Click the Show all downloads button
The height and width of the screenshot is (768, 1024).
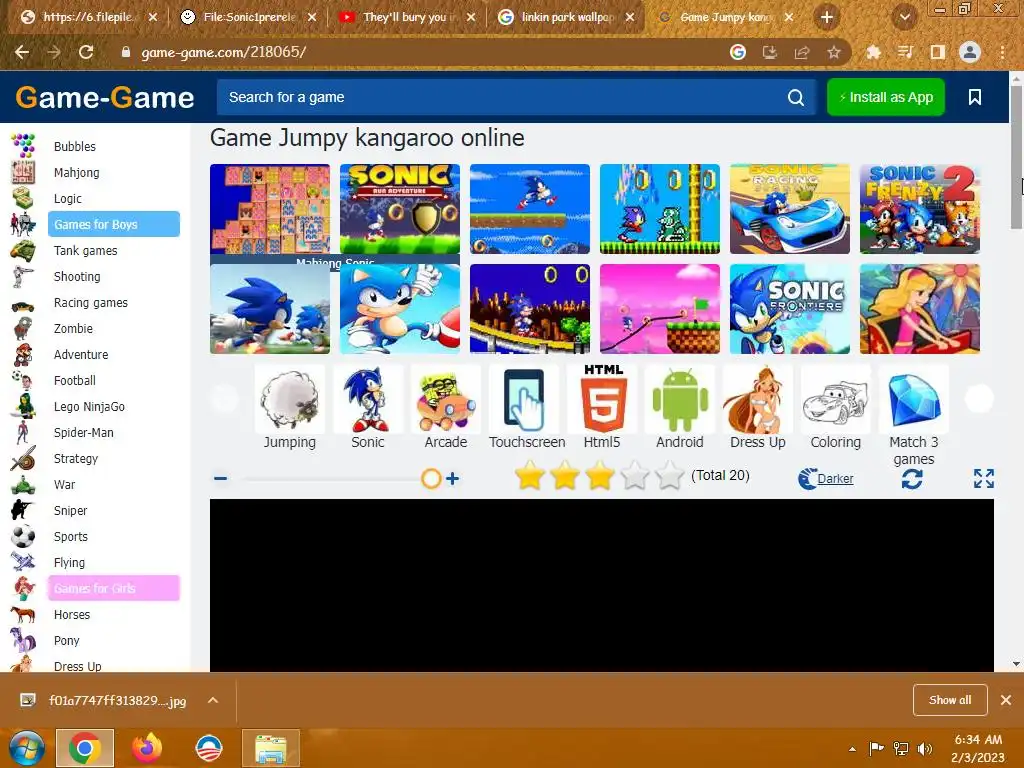tap(950, 700)
